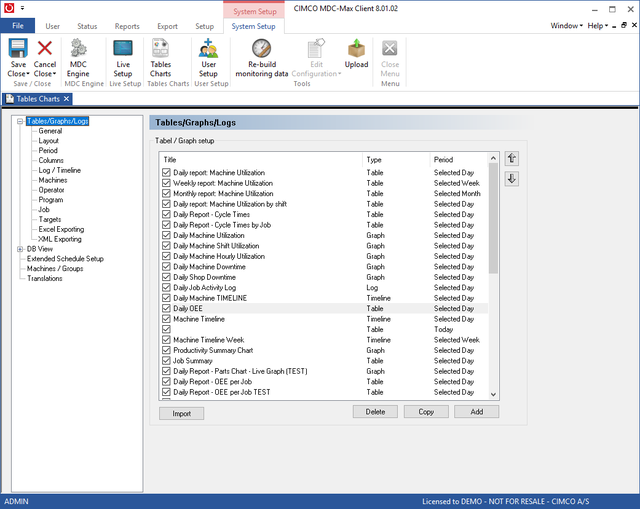The height and width of the screenshot is (509, 640).
Task: Sort list by the Title column header
Action: [x=260, y=160]
